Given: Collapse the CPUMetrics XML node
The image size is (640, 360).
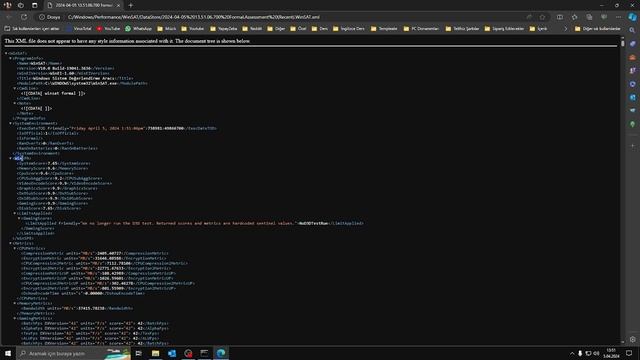Looking at the screenshot, I should pyautogui.click(x=15, y=248).
